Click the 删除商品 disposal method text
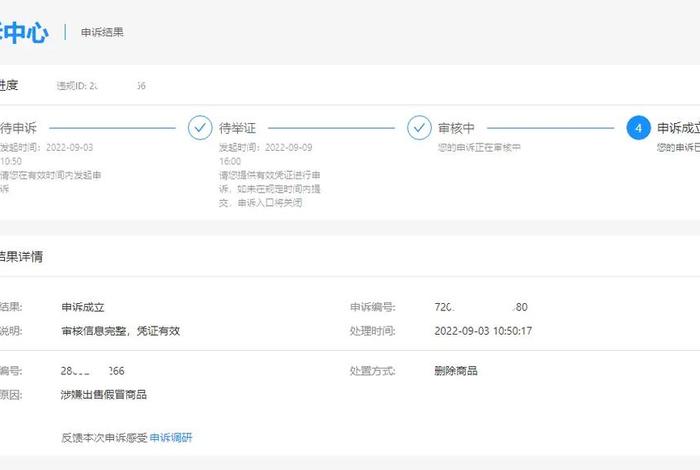 coord(456,370)
